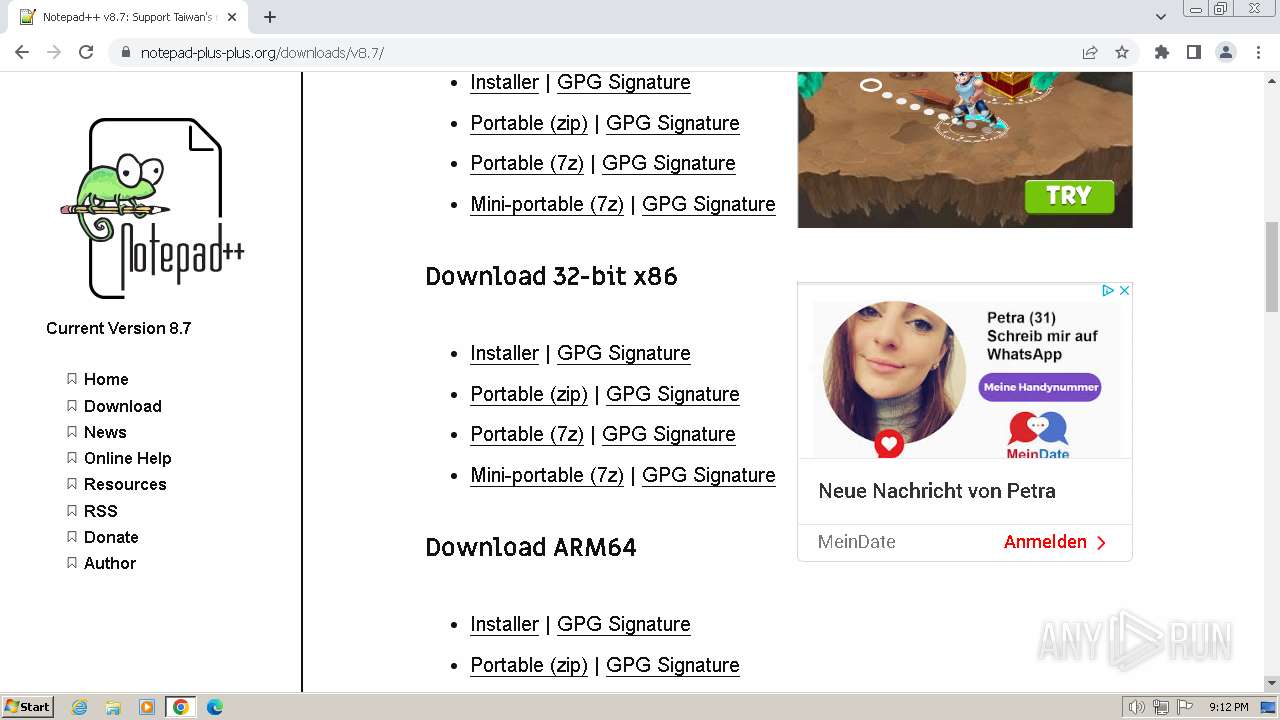Viewport: 1280px width, 720px height.
Task: Open the Donate sidebar link
Action: [111, 537]
